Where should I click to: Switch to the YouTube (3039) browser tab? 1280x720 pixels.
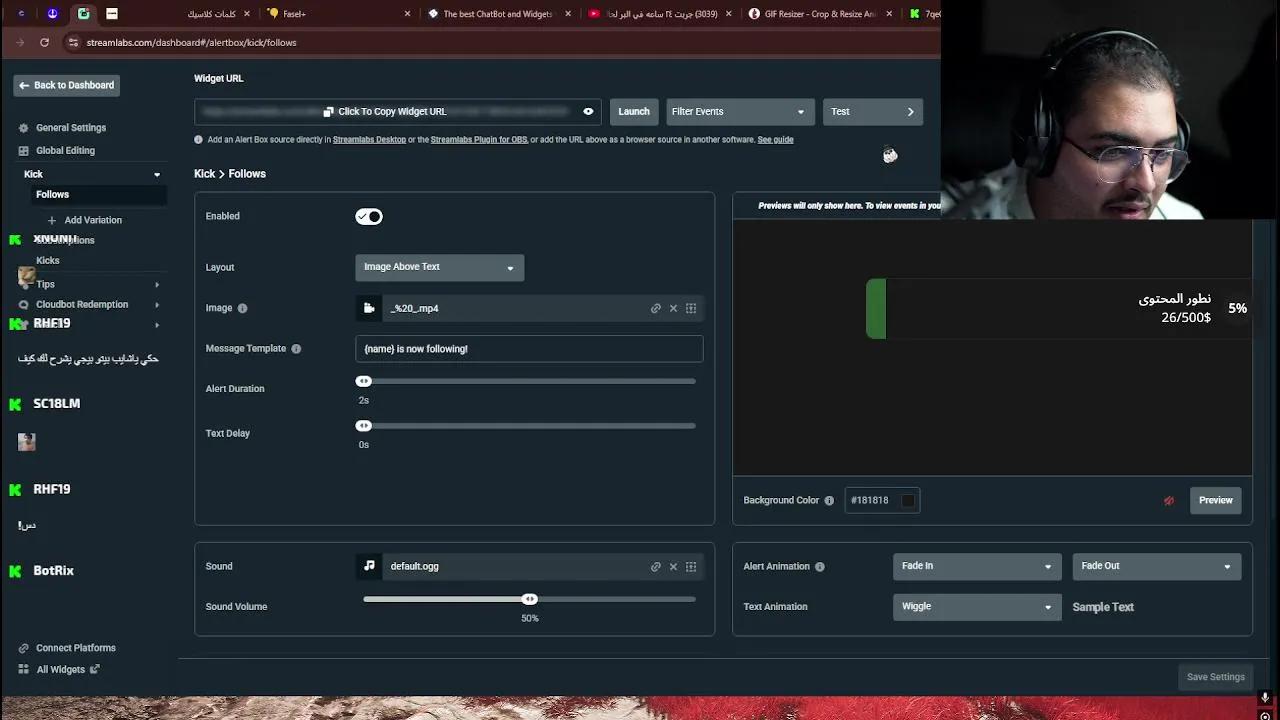click(x=660, y=14)
